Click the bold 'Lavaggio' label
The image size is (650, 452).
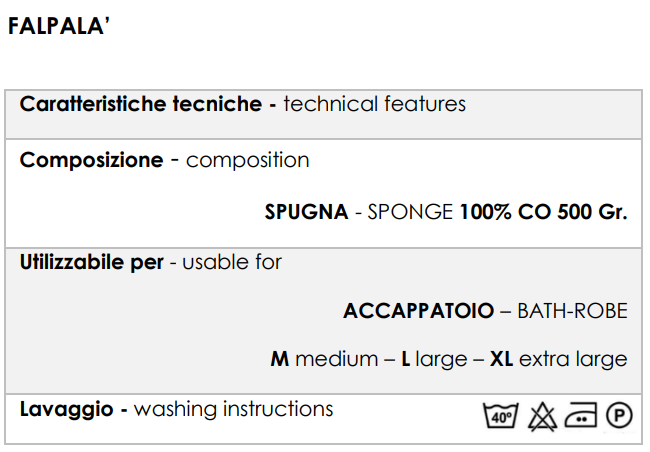pyautogui.click(x=66, y=409)
